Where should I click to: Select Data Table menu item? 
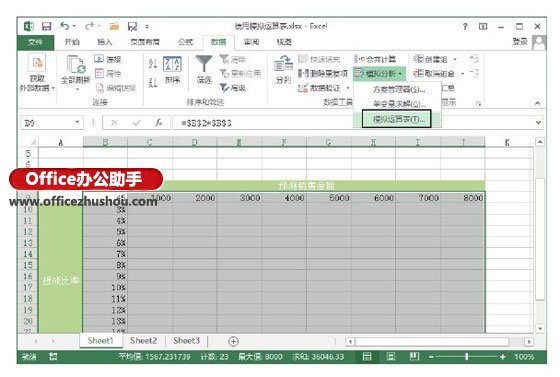(396, 119)
